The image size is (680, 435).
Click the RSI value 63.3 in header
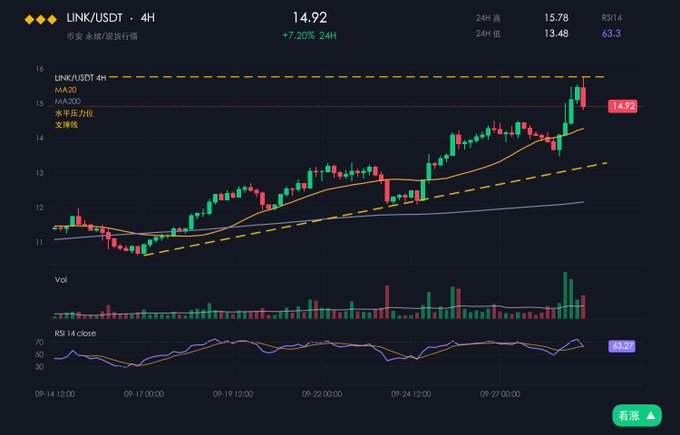611,33
